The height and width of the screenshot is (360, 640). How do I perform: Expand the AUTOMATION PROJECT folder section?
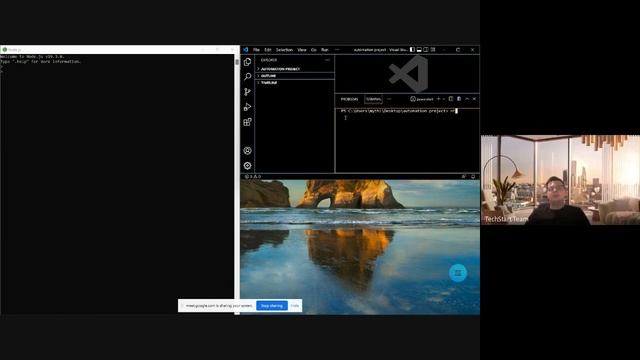point(295,69)
